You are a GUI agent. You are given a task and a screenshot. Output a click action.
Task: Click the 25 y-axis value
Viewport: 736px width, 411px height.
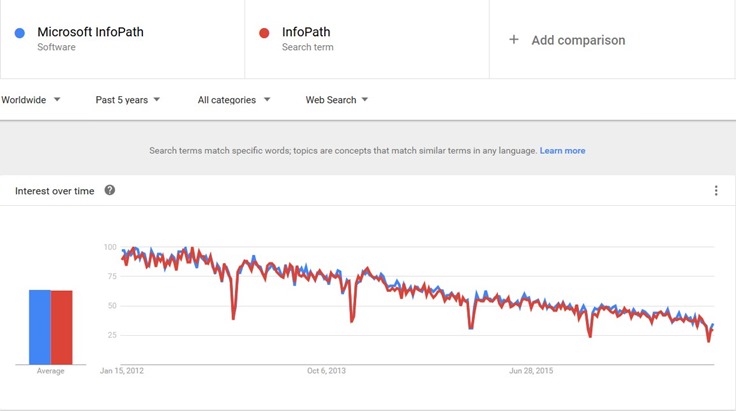coord(112,335)
